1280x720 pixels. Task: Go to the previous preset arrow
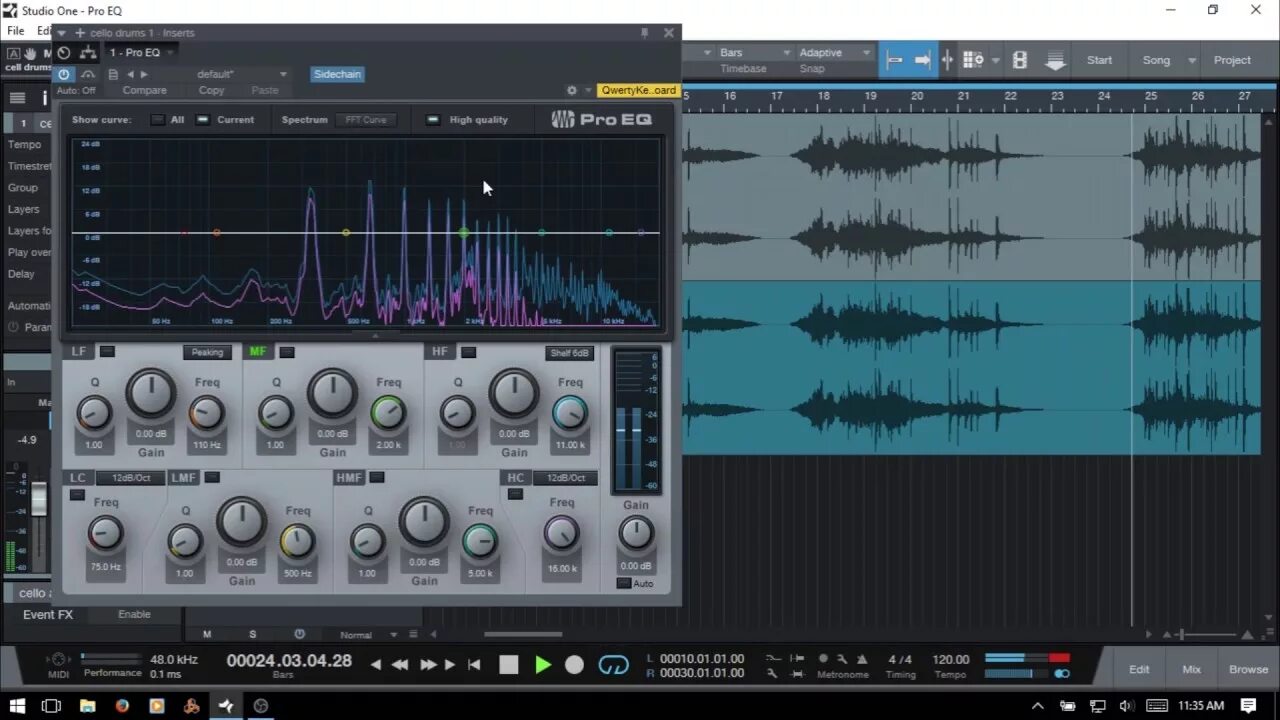coord(130,74)
